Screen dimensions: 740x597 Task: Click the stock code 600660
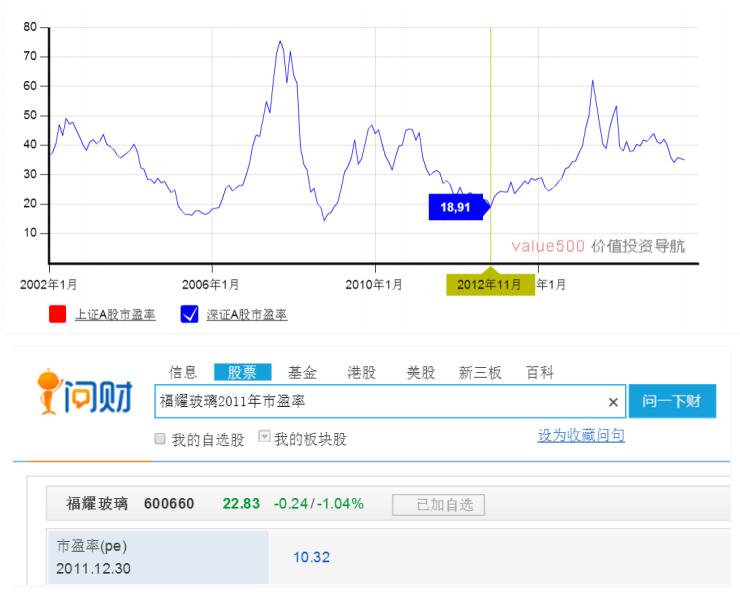169,504
